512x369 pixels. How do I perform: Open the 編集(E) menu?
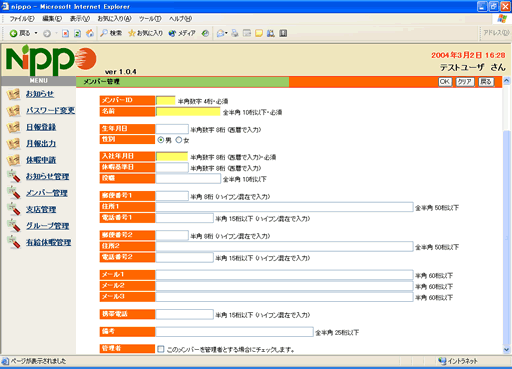click(52, 19)
